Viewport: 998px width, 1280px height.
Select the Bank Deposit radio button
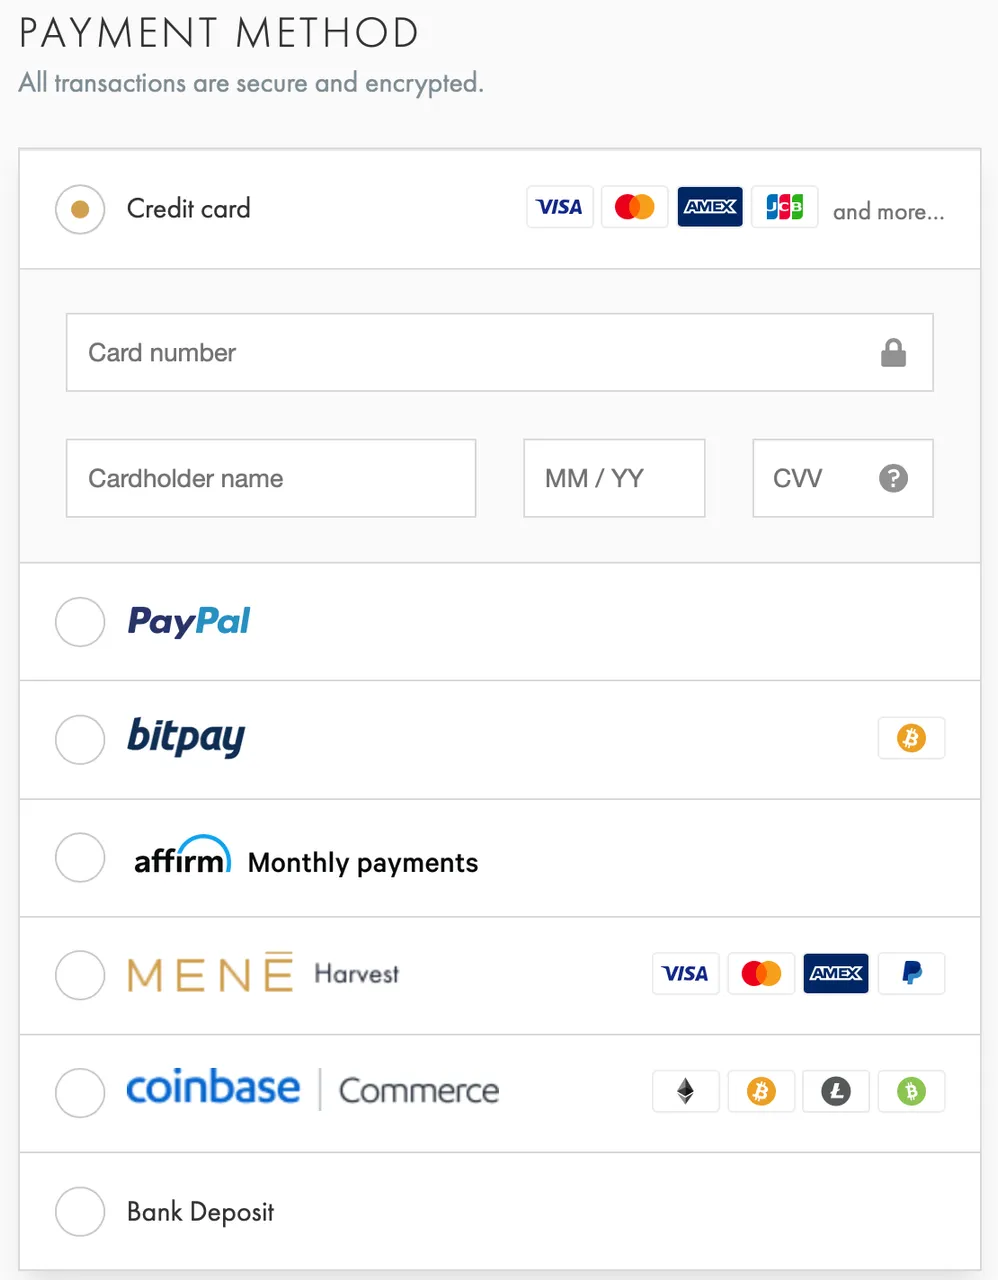[80, 1212]
